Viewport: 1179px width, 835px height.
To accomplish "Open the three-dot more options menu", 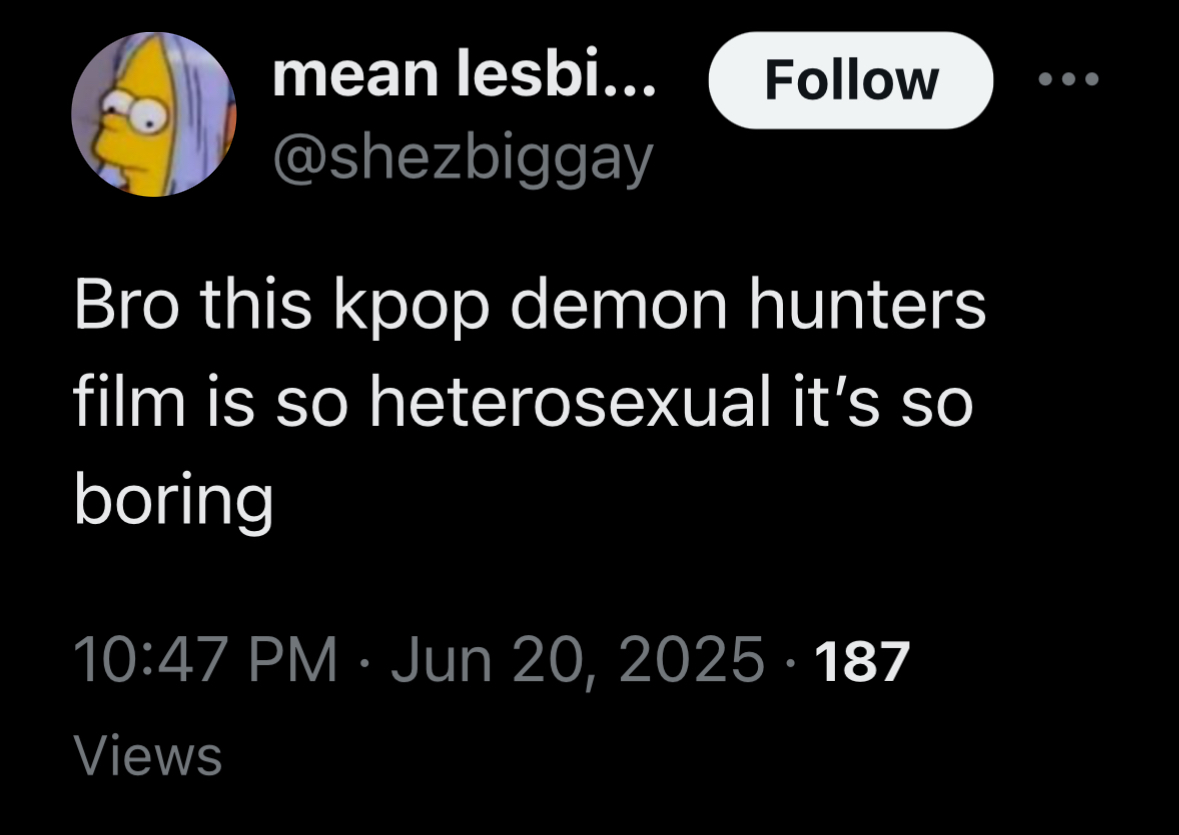I will pyautogui.click(x=1068, y=78).
